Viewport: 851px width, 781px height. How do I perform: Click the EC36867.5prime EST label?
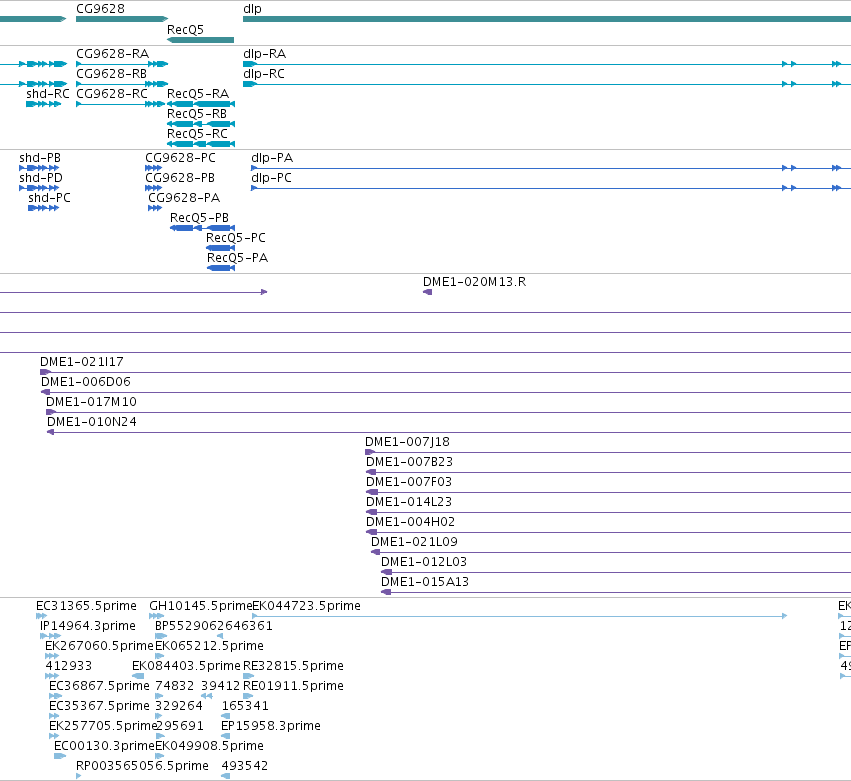[99, 687]
